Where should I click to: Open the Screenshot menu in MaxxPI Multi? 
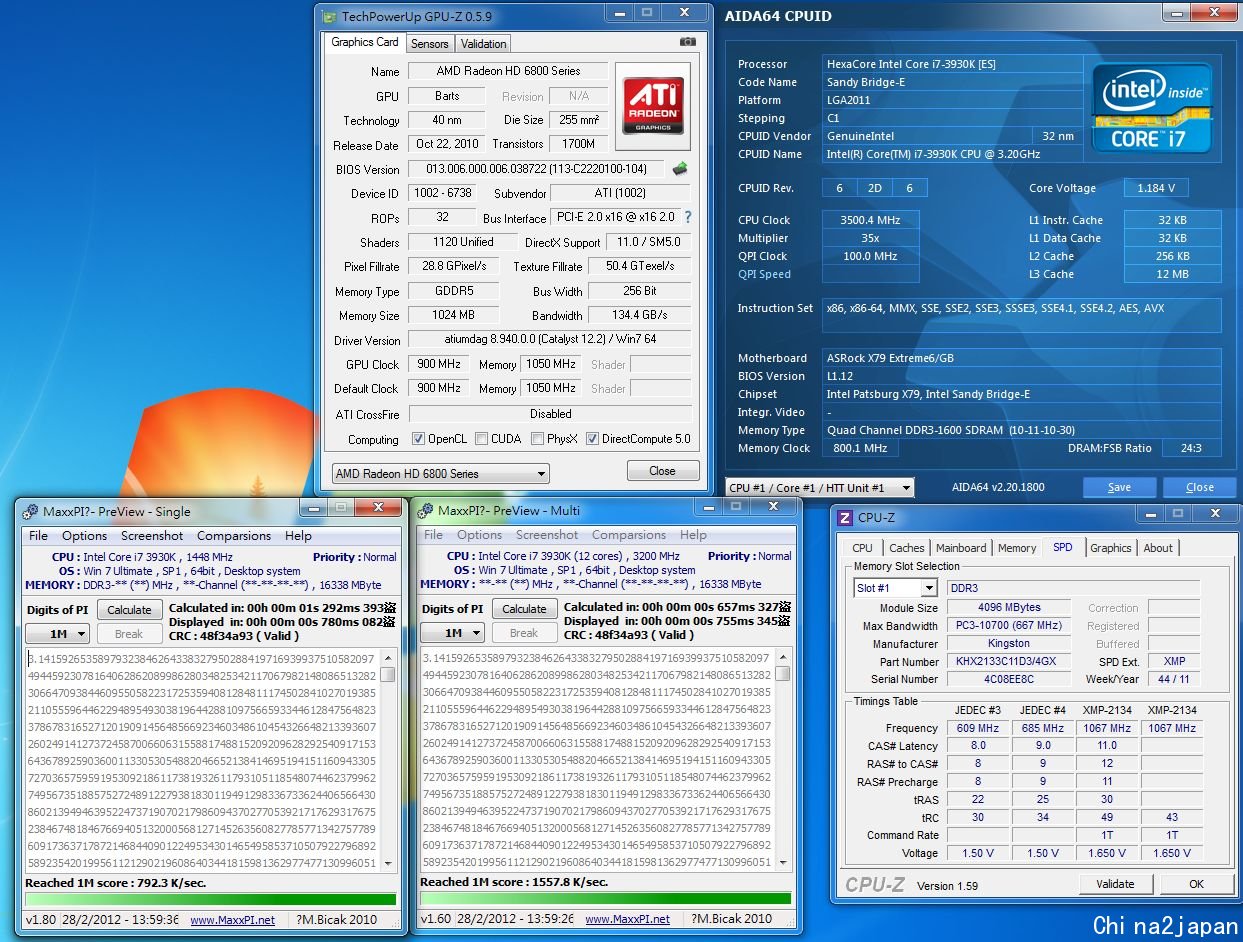[547, 535]
